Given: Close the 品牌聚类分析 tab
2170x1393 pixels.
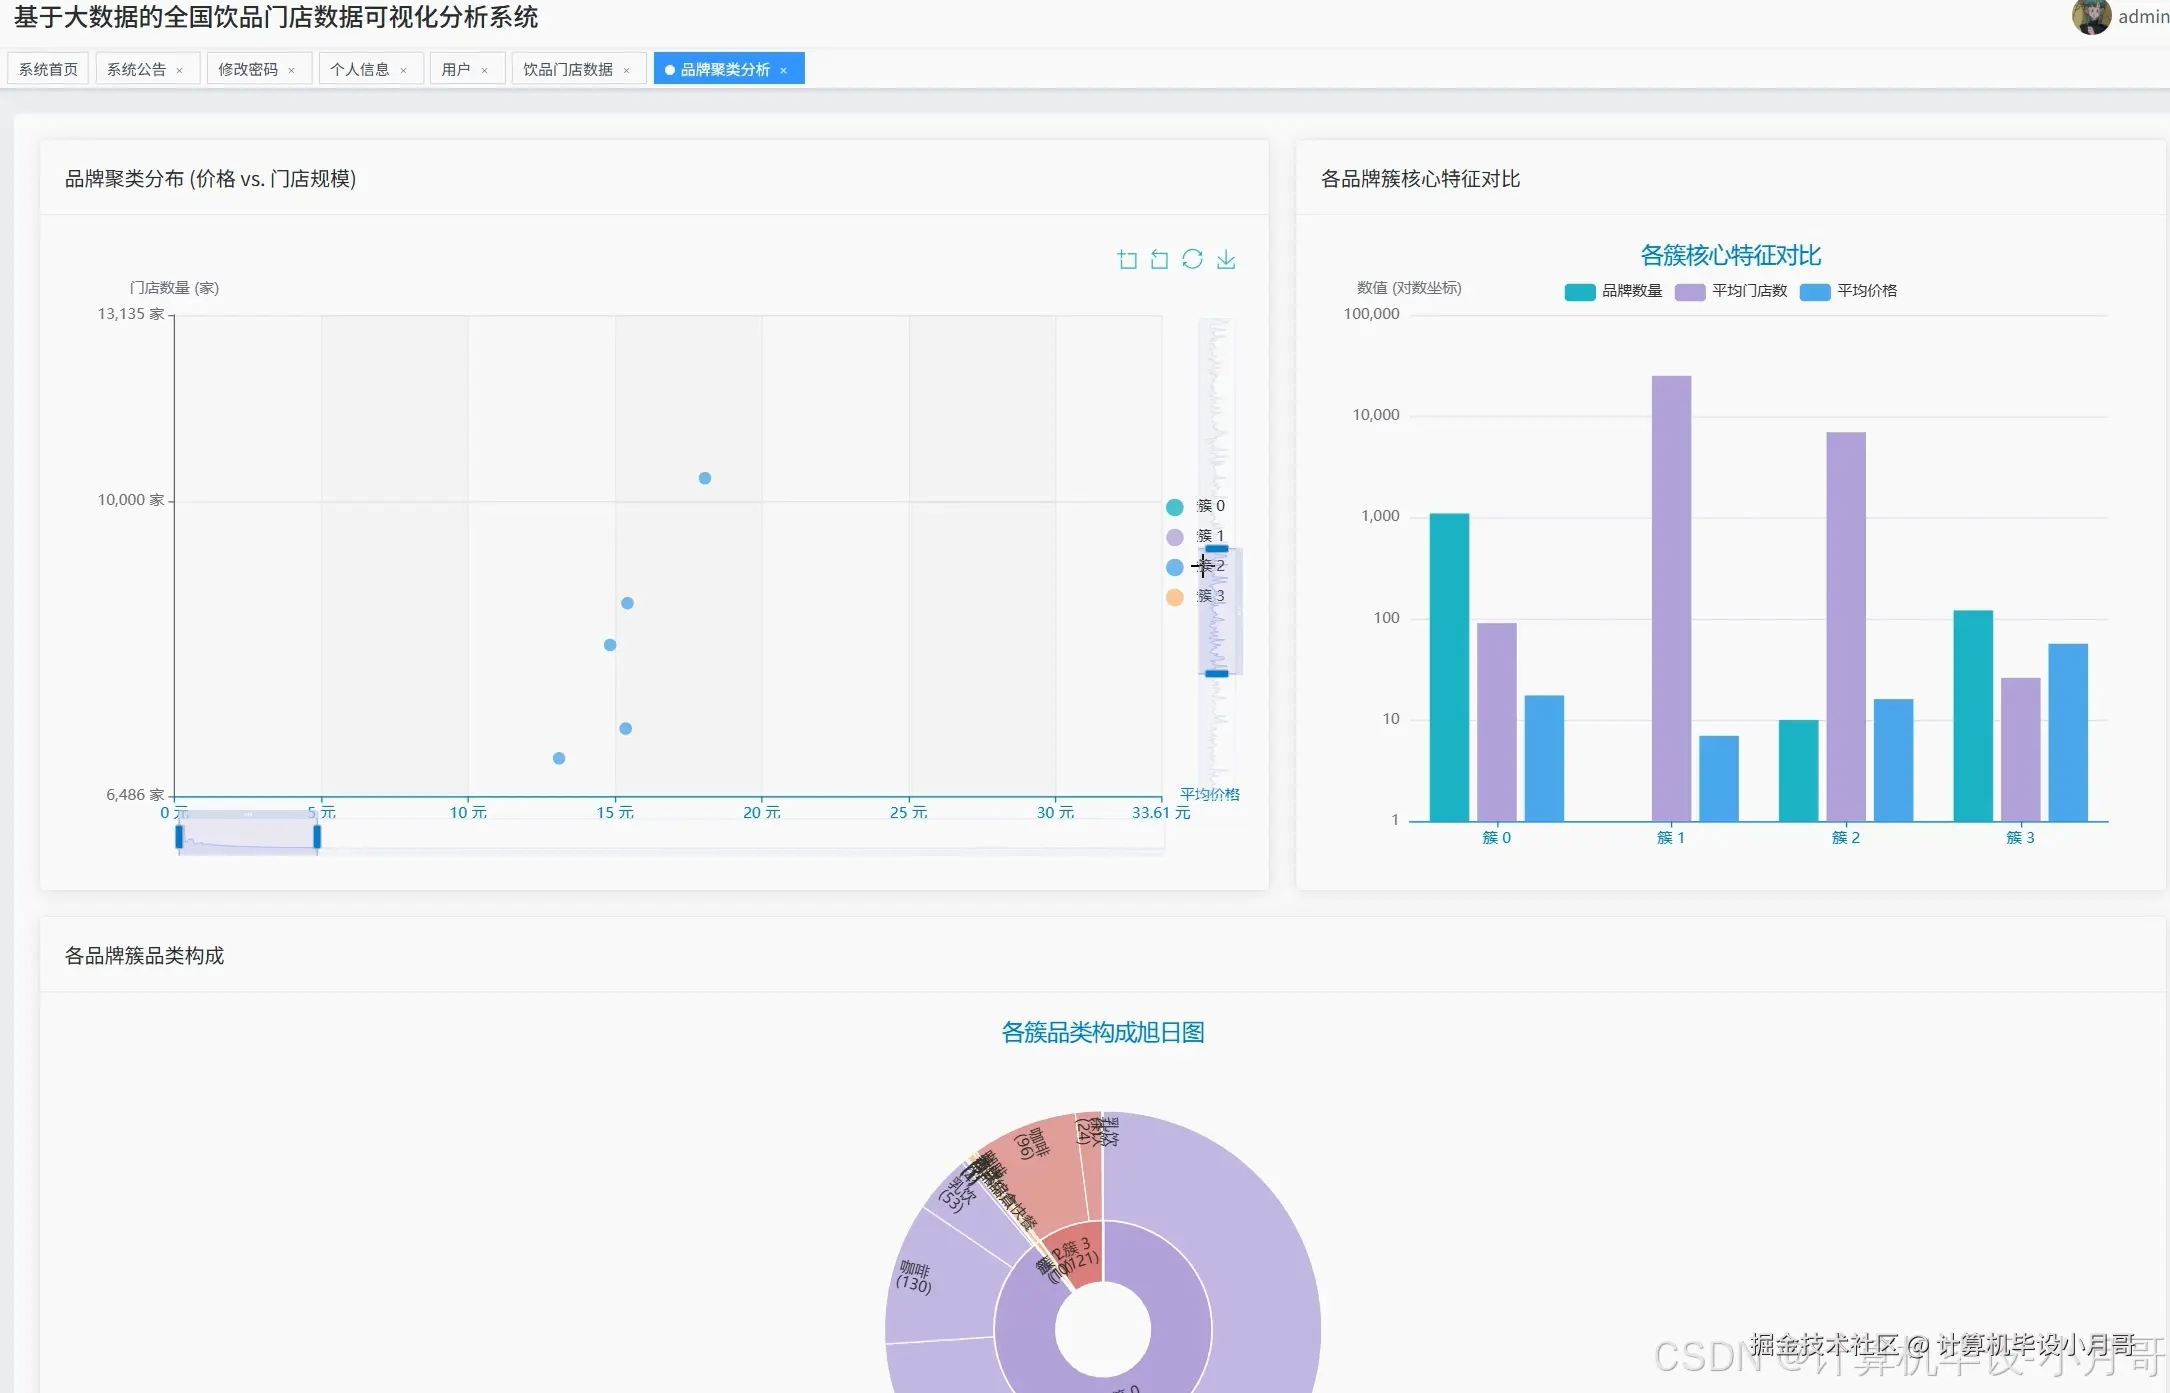Looking at the screenshot, I should 784,70.
